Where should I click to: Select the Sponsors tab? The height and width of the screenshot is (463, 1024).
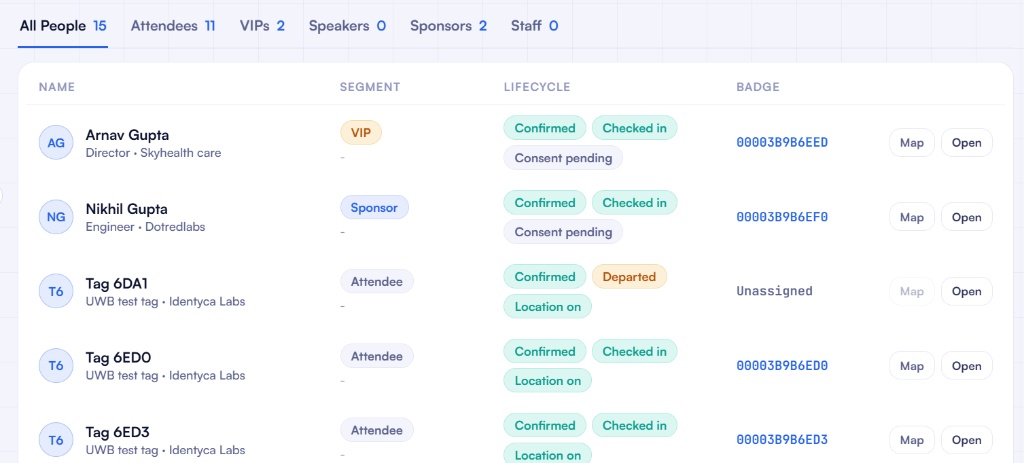pyautogui.click(x=448, y=26)
